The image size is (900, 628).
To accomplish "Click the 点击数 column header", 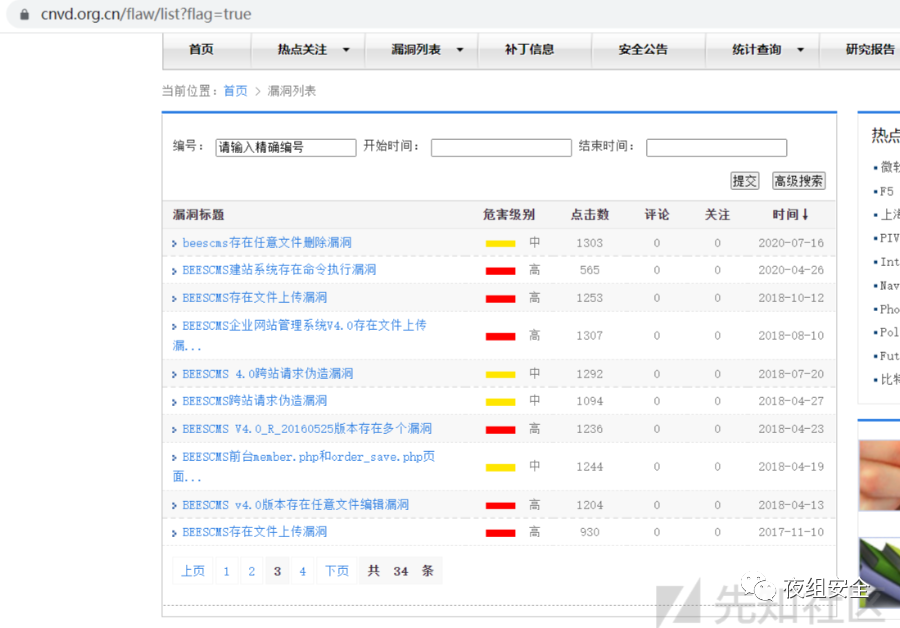I will [x=589, y=215].
